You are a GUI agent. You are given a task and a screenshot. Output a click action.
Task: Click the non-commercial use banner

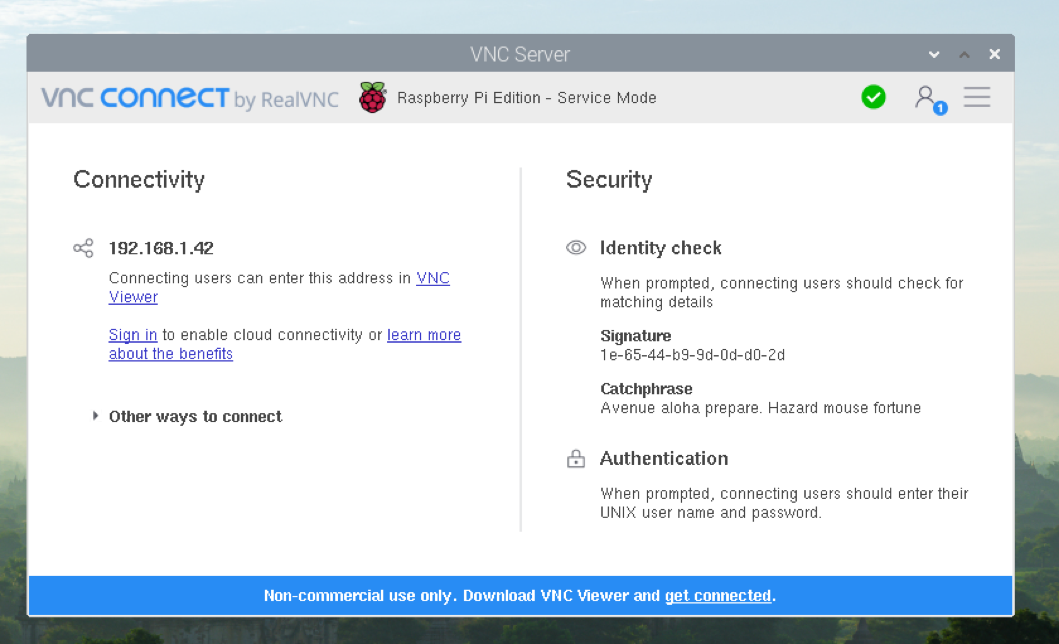coord(450,595)
